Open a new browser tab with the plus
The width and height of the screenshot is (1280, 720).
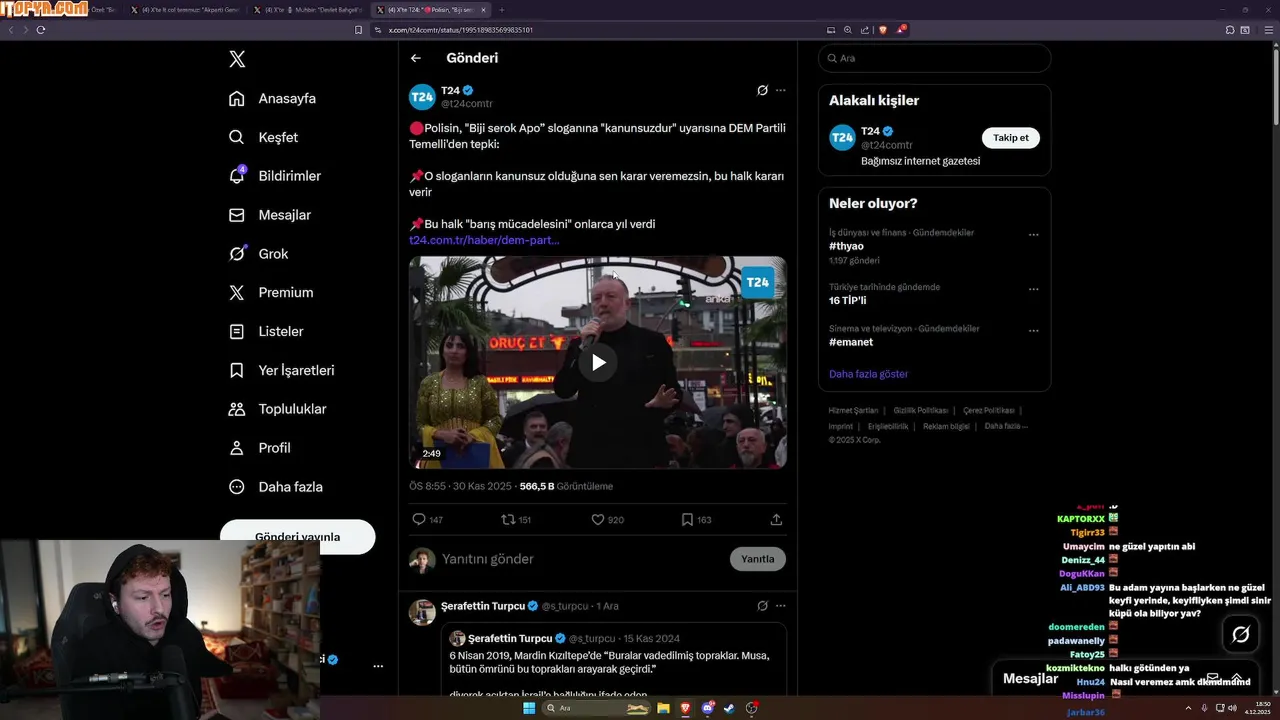click(502, 10)
